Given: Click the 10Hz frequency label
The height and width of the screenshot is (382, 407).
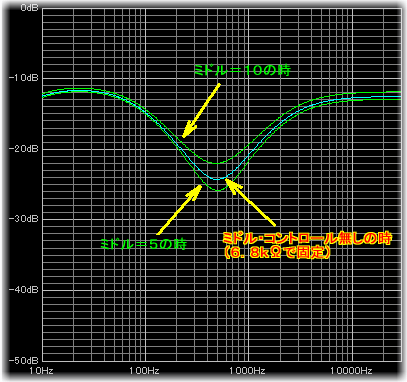Looking at the screenshot, I should tap(41, 371).
